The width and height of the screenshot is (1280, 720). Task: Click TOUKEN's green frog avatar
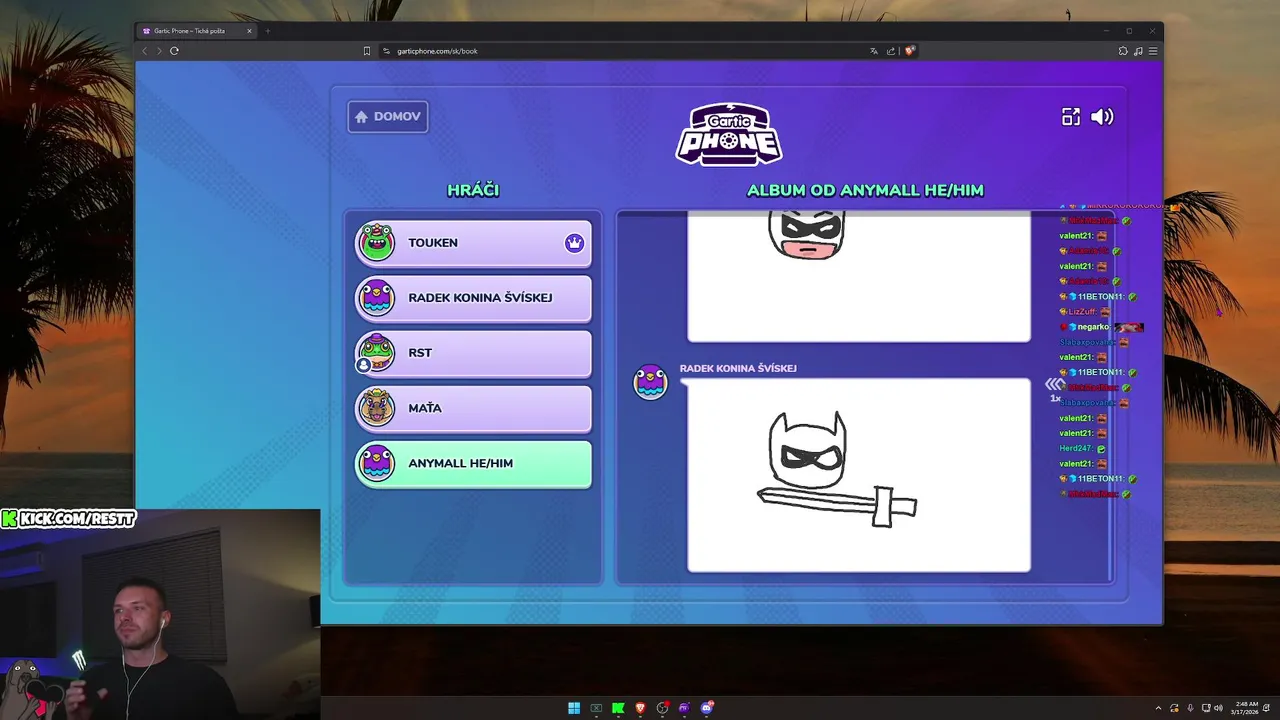pos(377,242)
